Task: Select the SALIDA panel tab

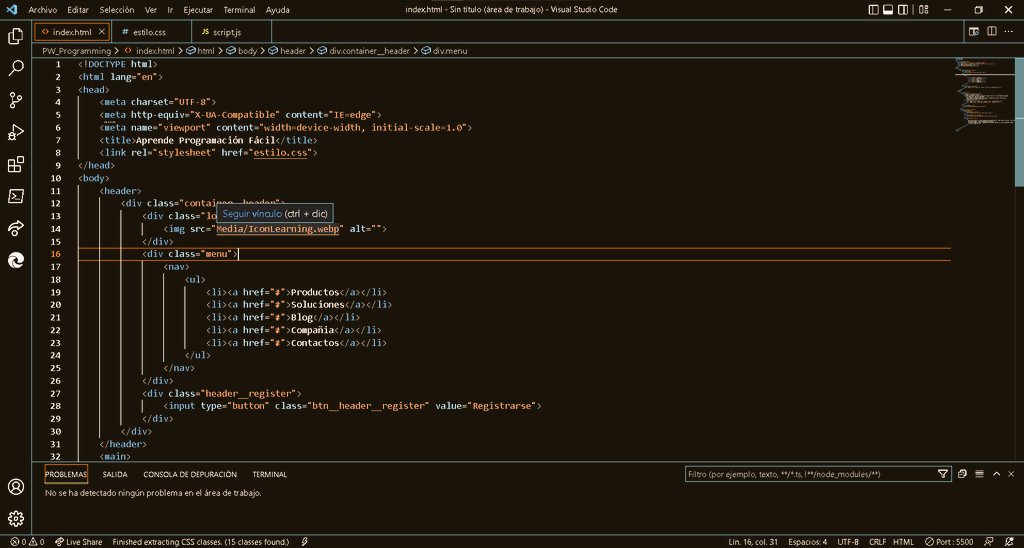Action: coord(115,474)
